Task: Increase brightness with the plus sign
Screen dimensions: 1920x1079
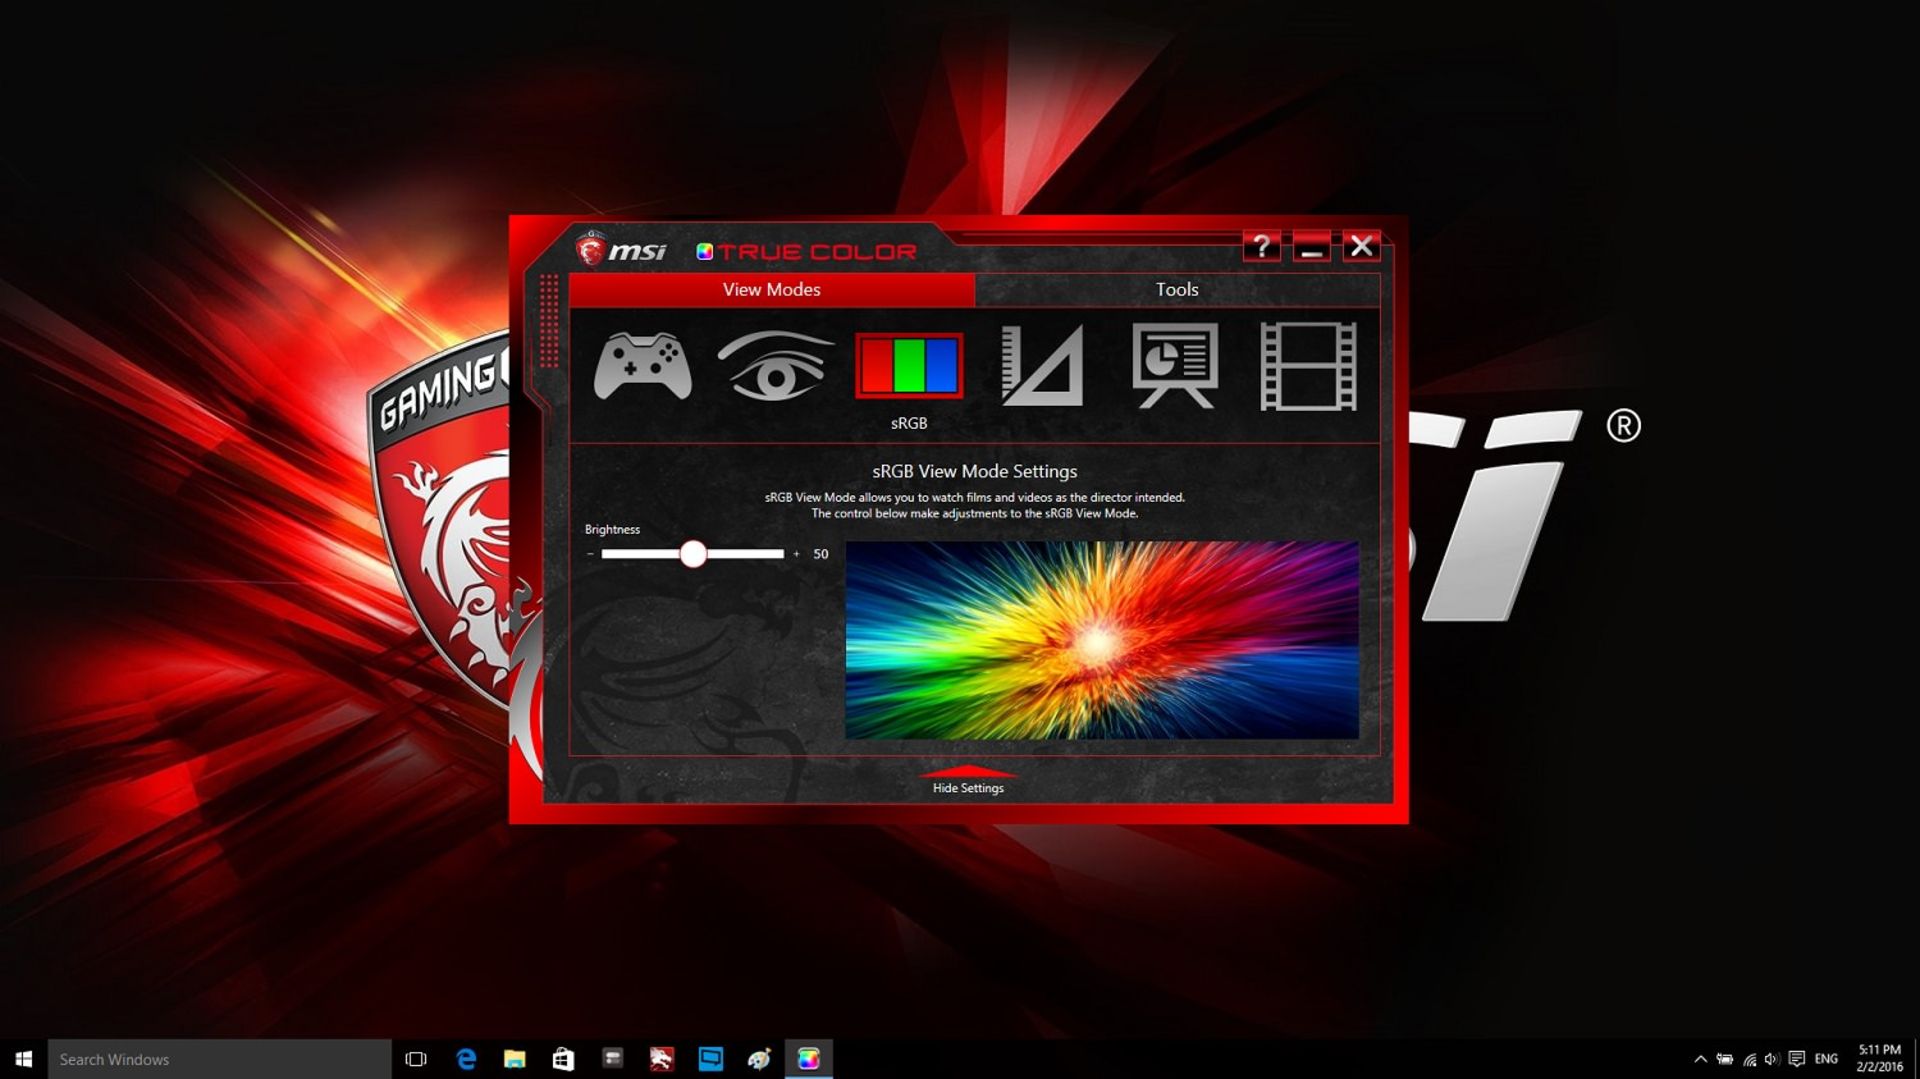Action: (796, 554)
